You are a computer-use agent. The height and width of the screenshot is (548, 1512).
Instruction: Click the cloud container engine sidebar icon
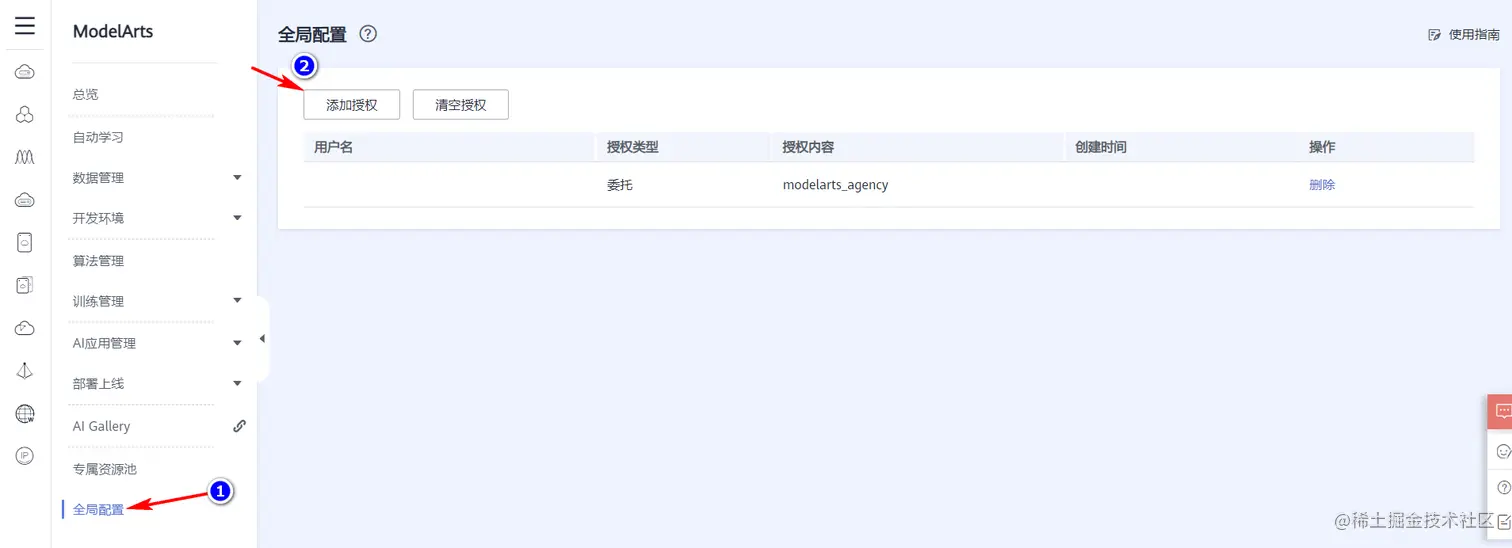tap(25, 200)
